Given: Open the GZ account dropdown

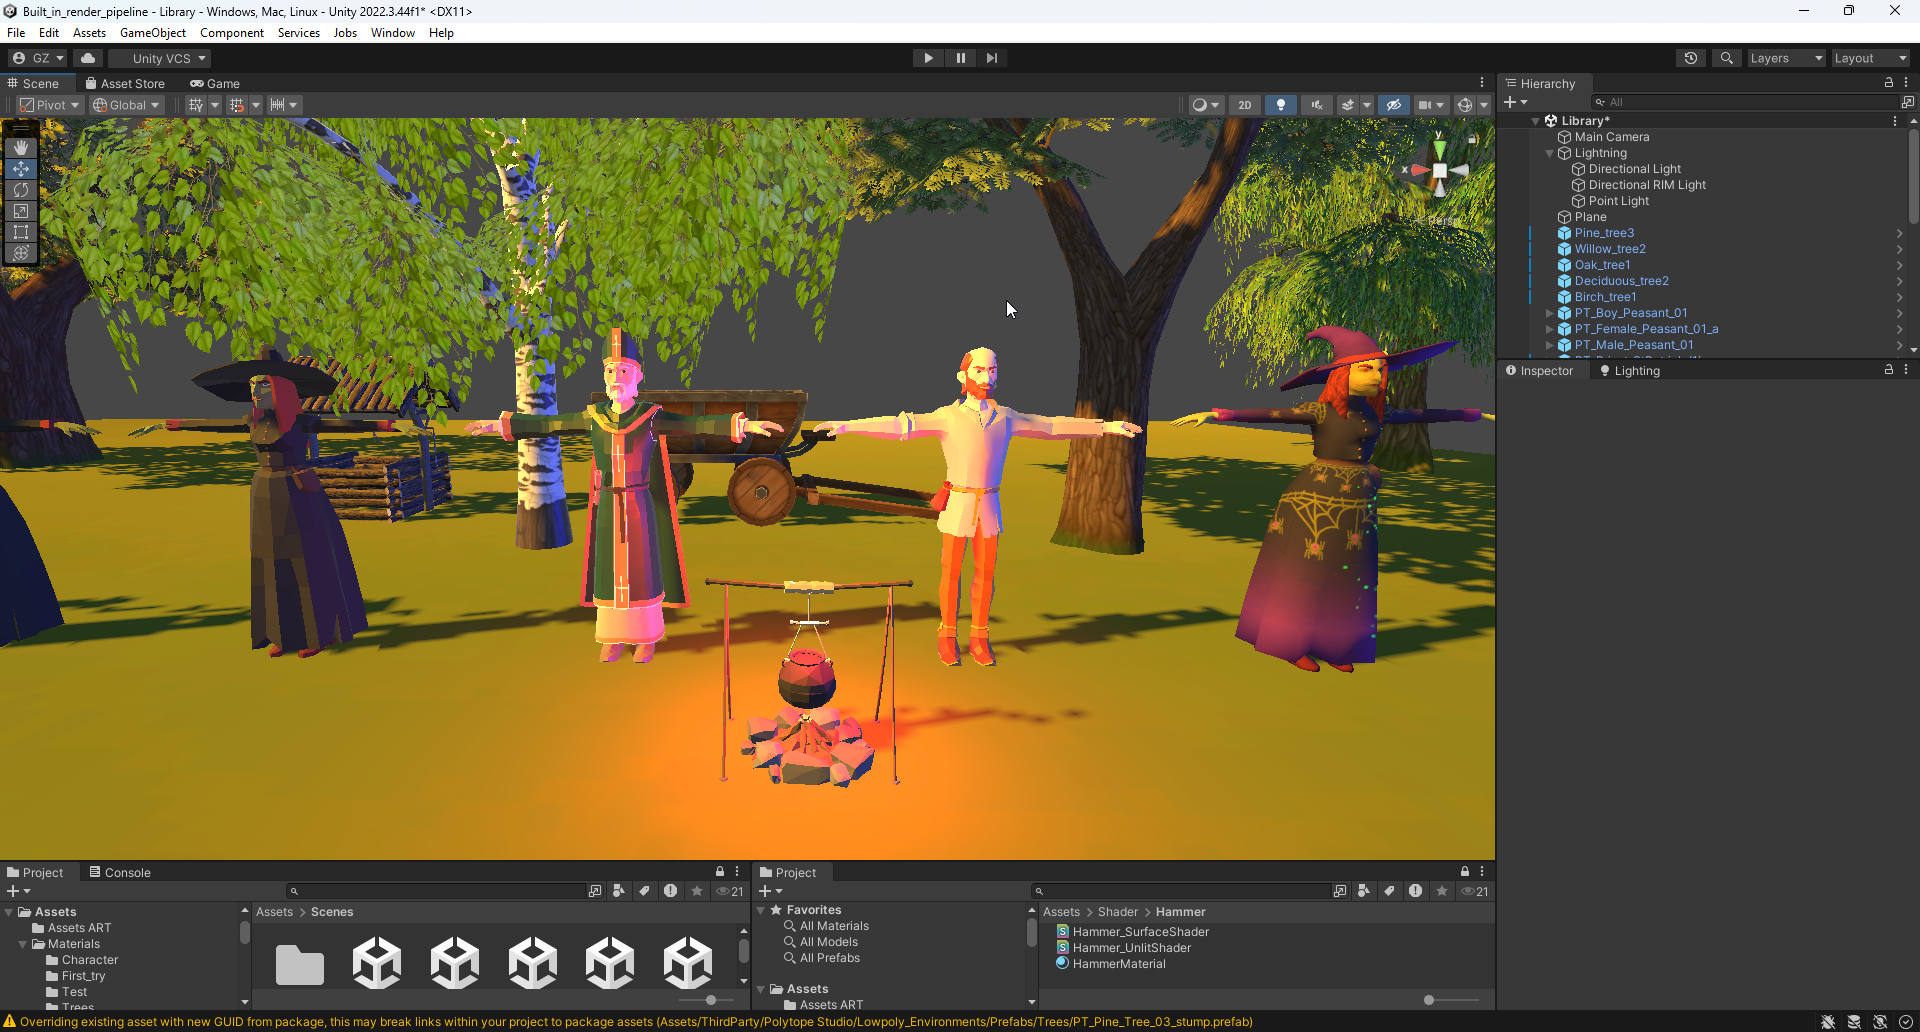Looking at the screenshot, I should 37,58.
